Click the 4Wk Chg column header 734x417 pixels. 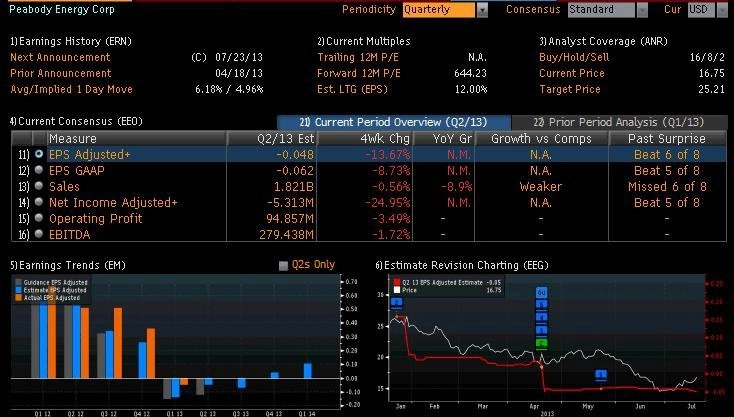[x=365, y=139]
